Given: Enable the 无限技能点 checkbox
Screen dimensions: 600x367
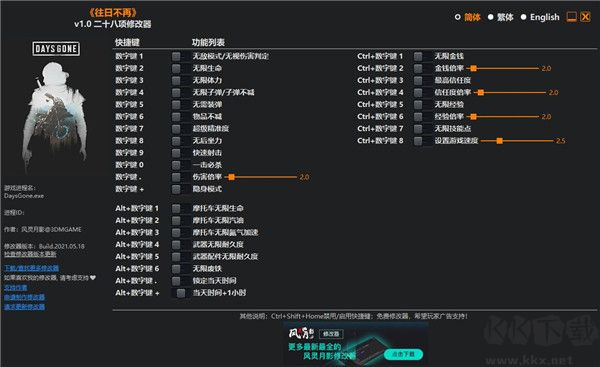Looking at the screenshot, I should [x=418, y=129].
